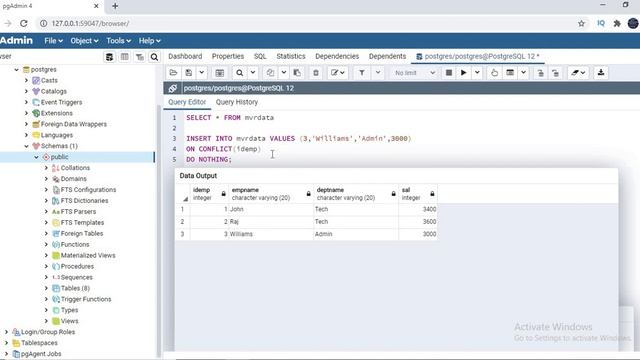The height and width of the screenshot is (360, 640).
Task: Open a new browser tab
Action: (115, 6)
